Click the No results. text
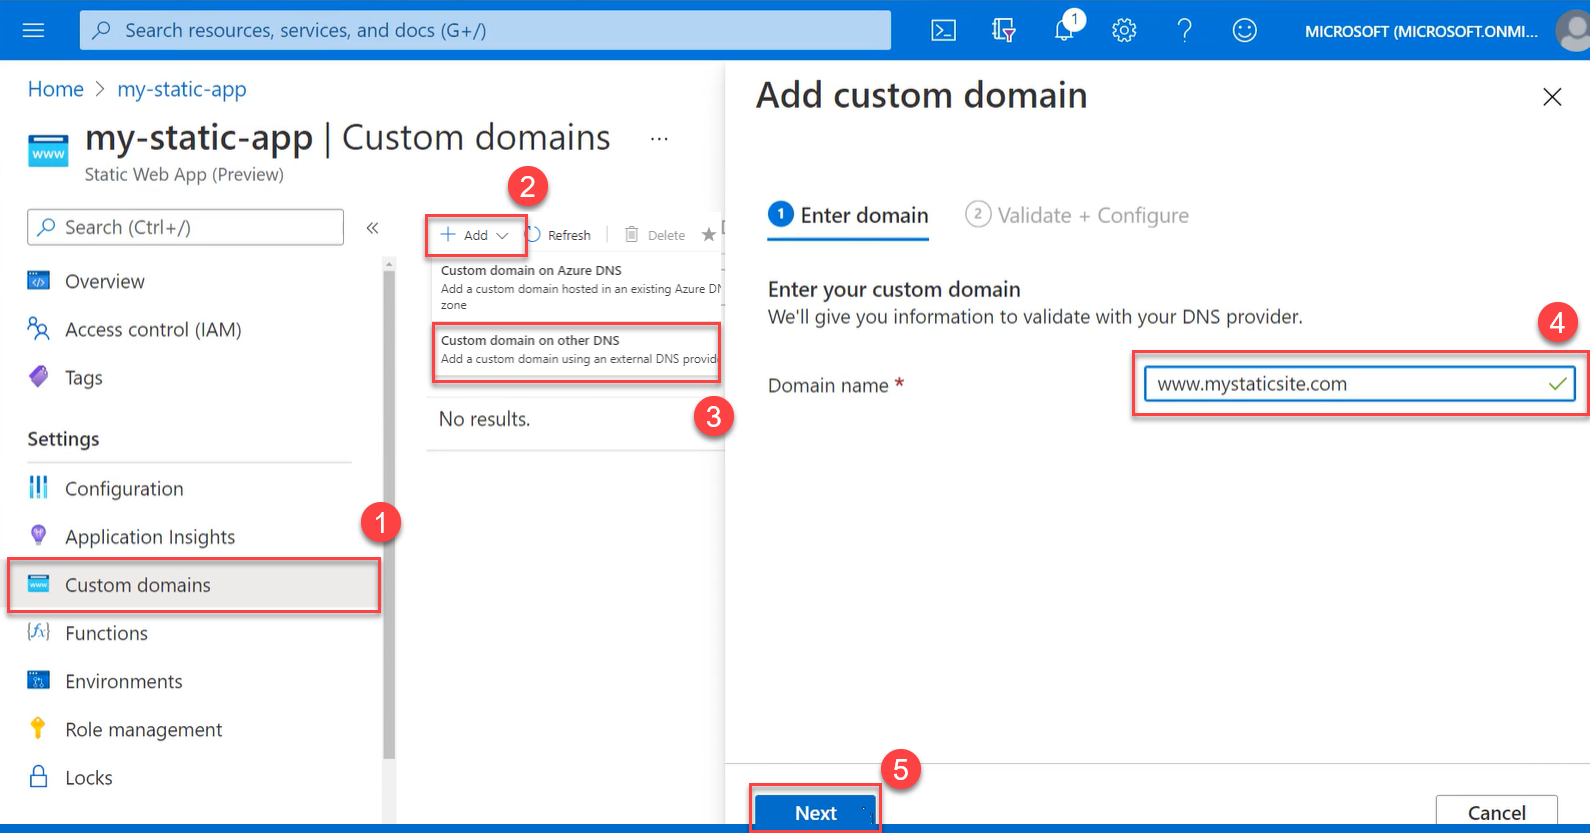 [485, 419]
